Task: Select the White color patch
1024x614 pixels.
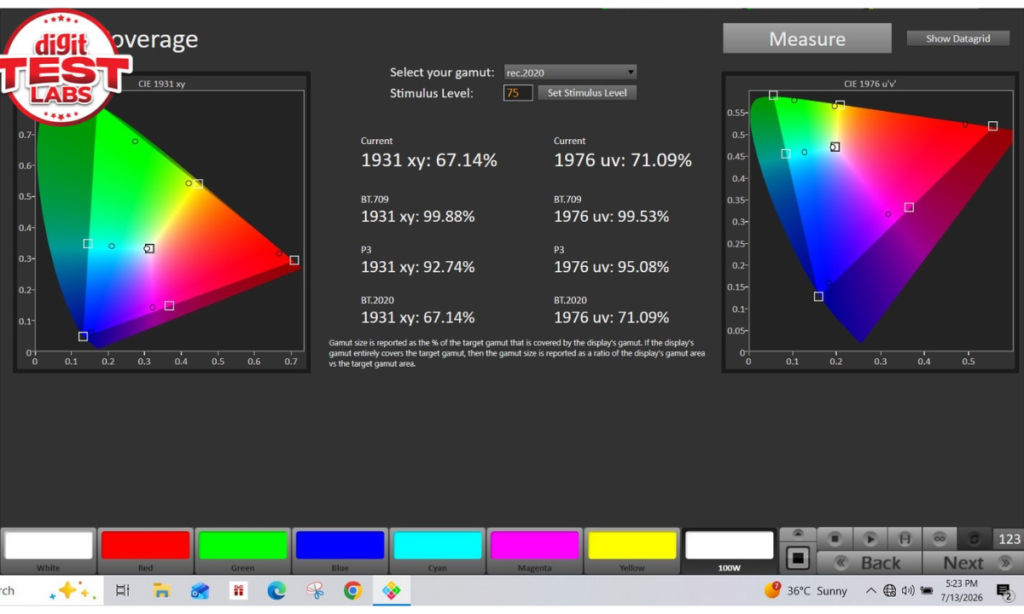Action: pos(48,551)
